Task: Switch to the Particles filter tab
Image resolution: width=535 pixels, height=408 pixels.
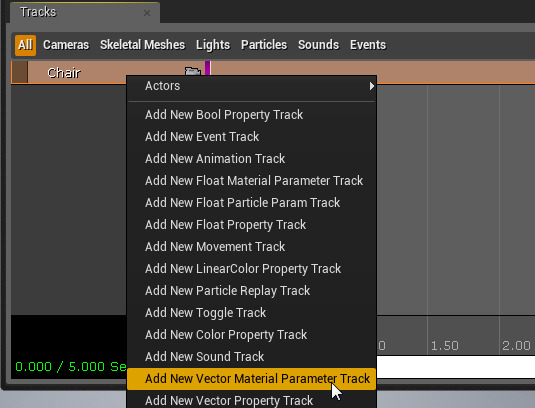Action: (264, 45)
